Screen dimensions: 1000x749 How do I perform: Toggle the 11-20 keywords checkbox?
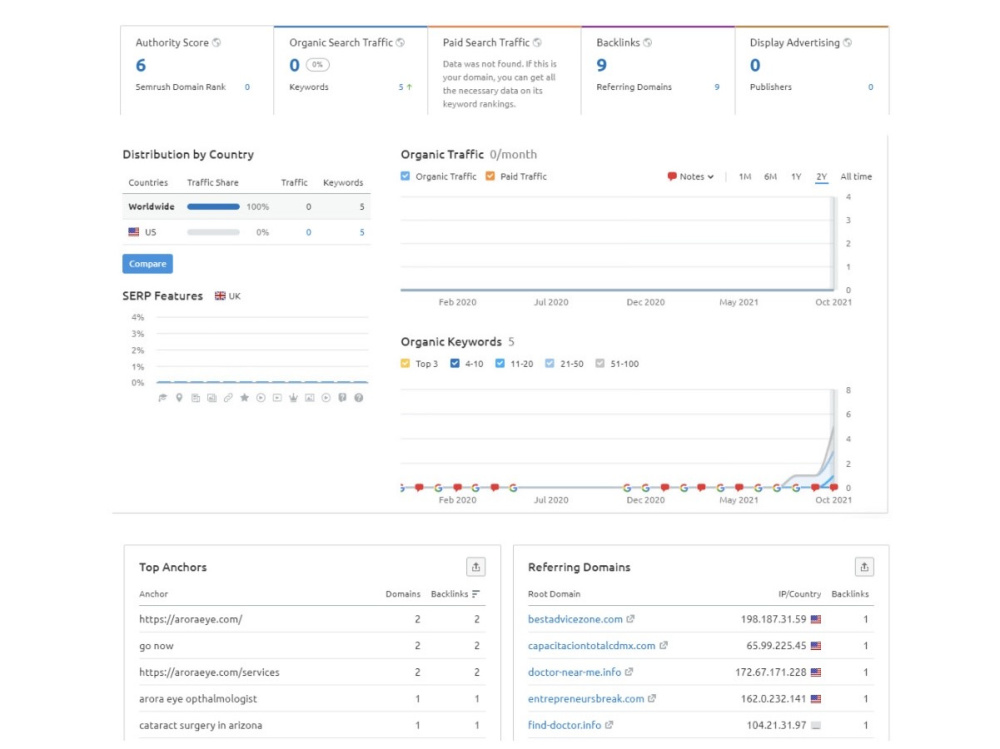tap(500, 364)
